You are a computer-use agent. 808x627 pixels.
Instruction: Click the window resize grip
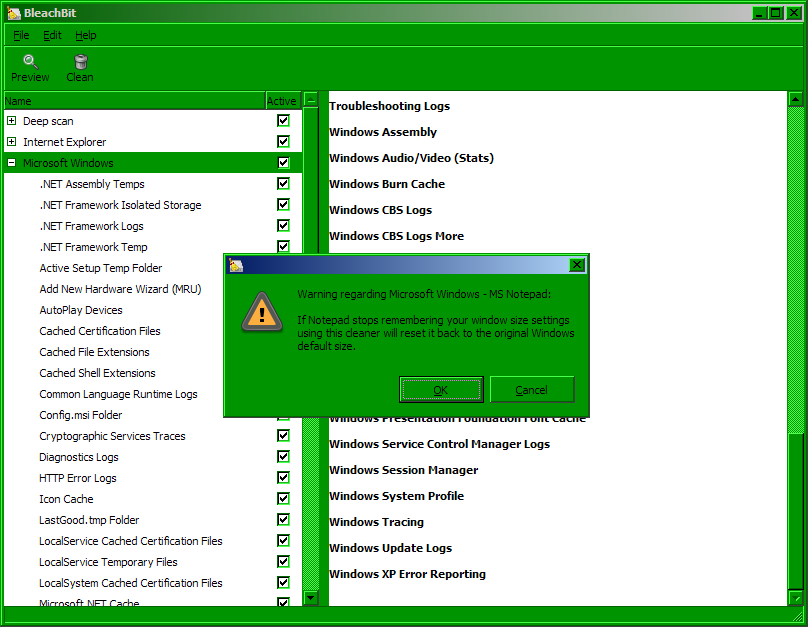coord(798,616)
